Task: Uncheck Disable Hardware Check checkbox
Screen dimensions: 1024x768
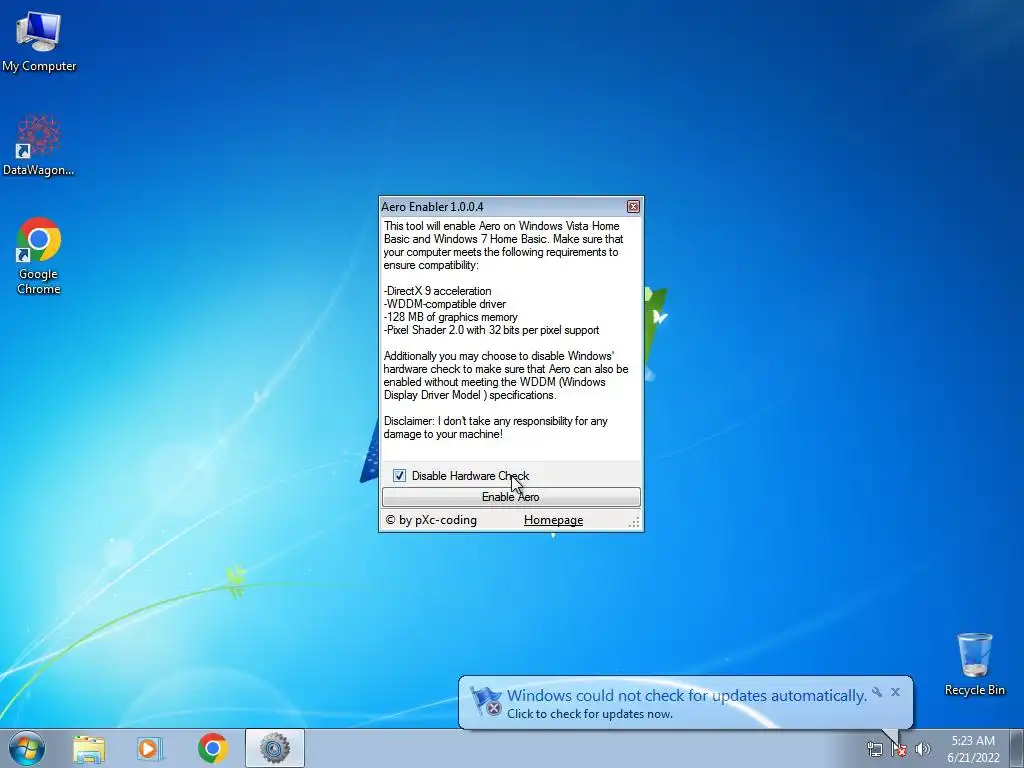Action: coord(399,475)
